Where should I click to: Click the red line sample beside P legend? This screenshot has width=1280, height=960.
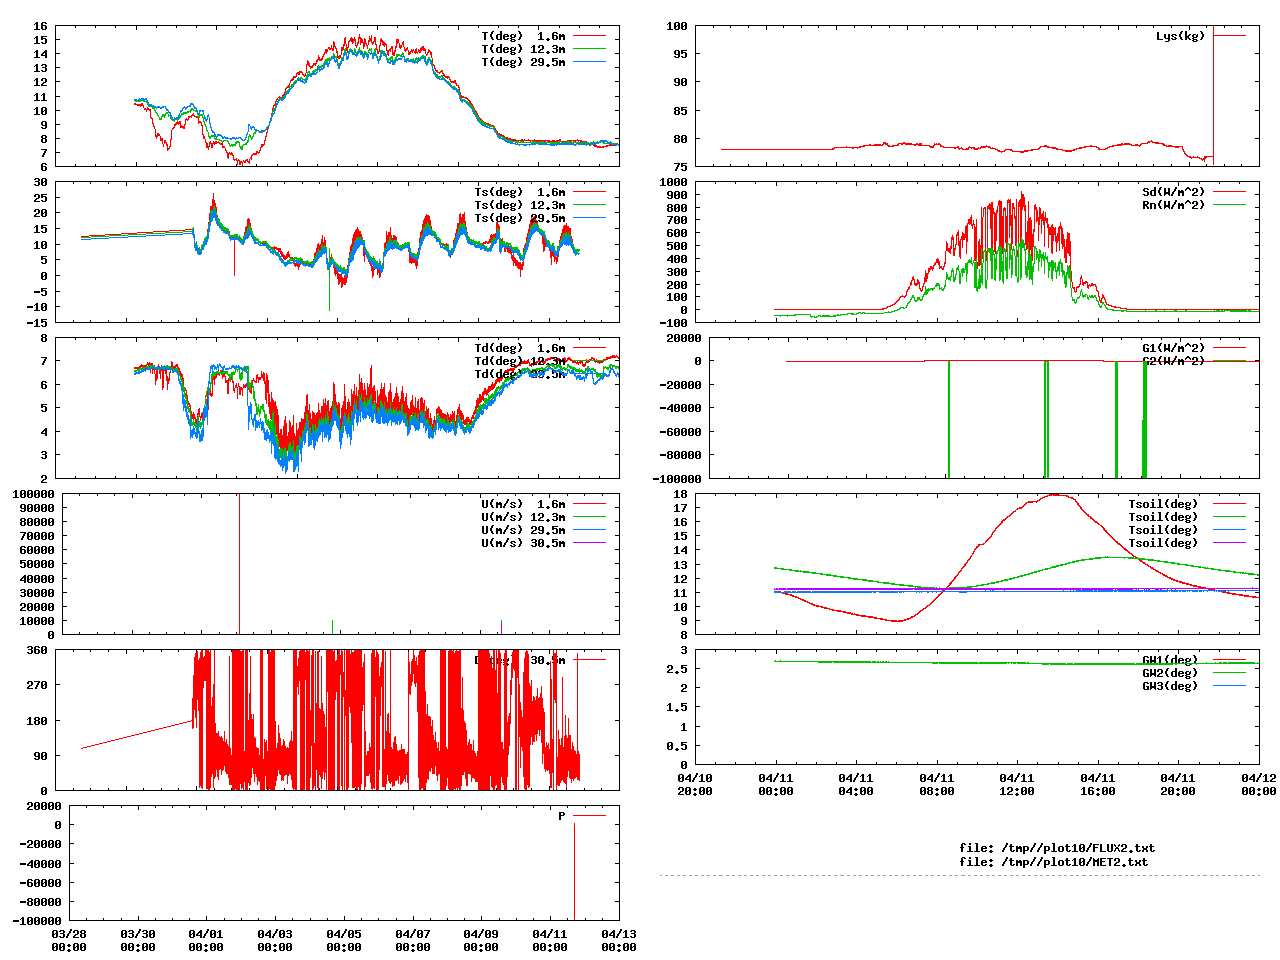[x=590, y=816]
